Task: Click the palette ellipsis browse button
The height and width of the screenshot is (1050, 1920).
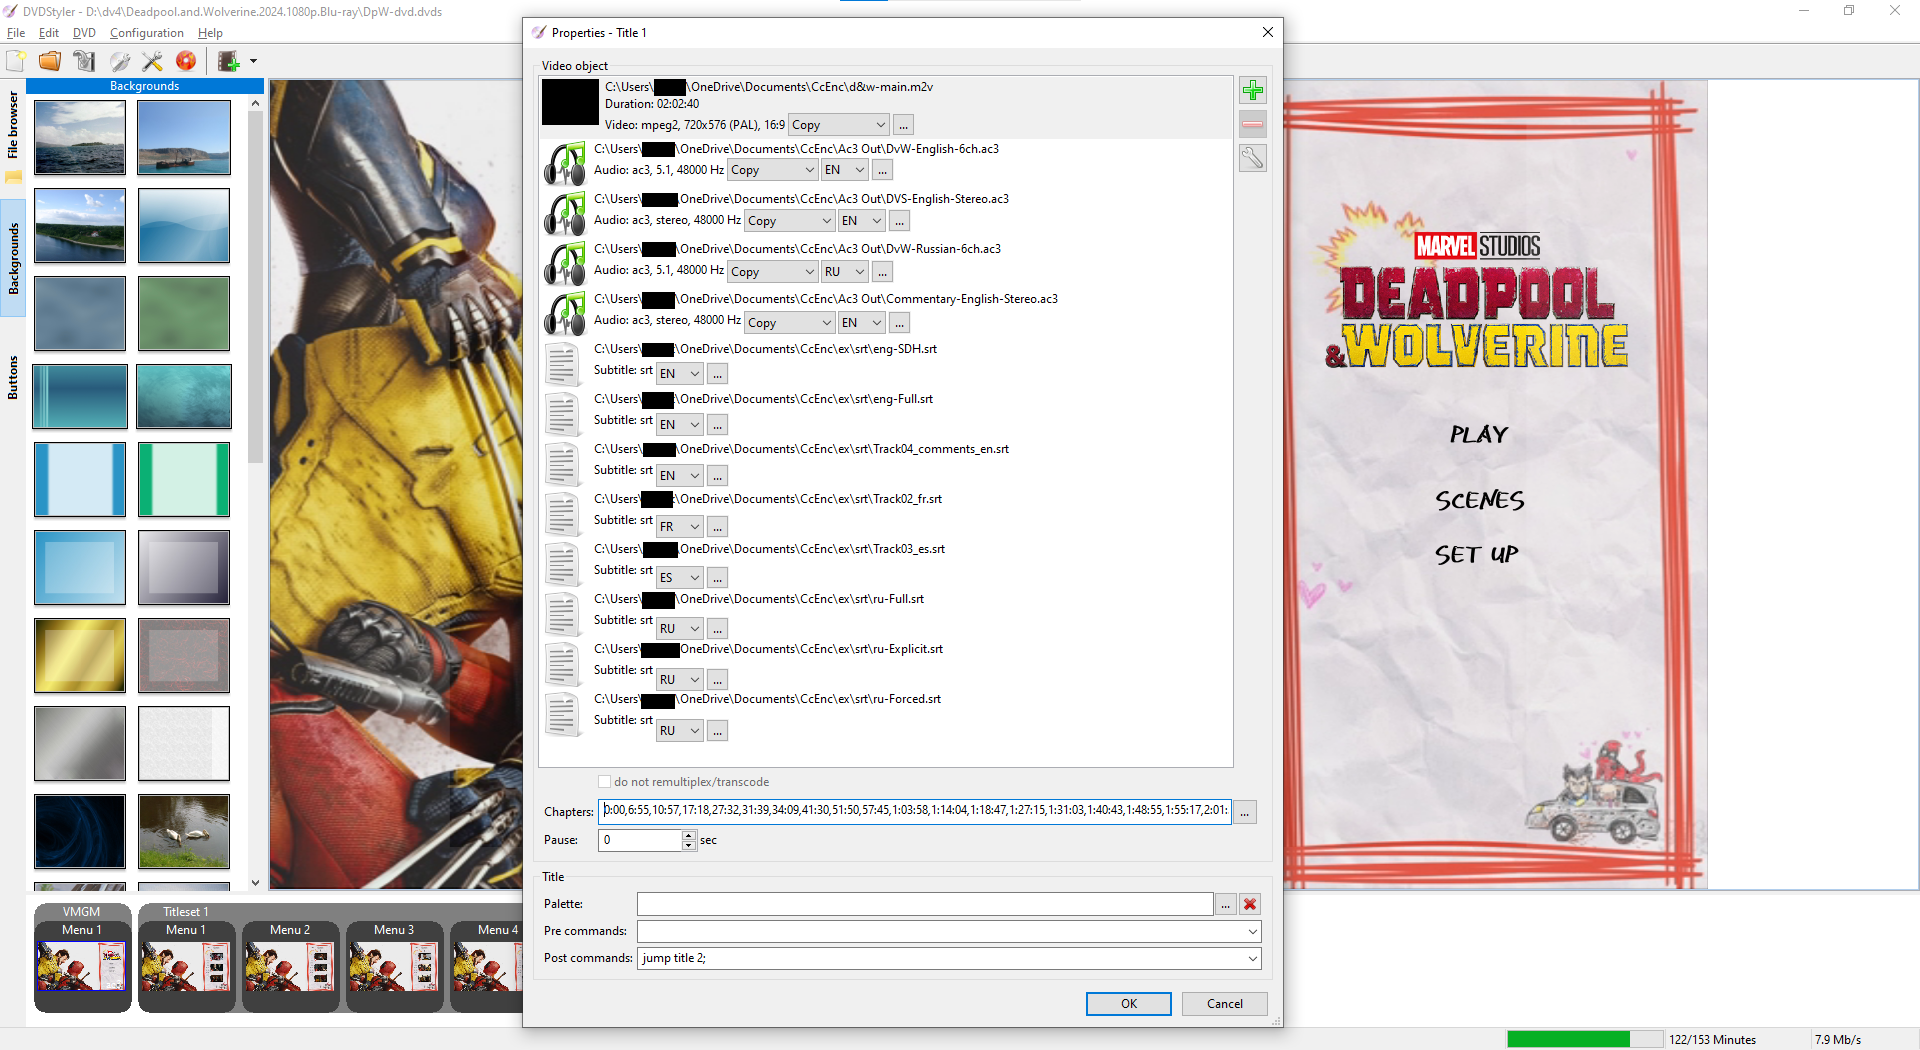Action: pos(1225,904)
